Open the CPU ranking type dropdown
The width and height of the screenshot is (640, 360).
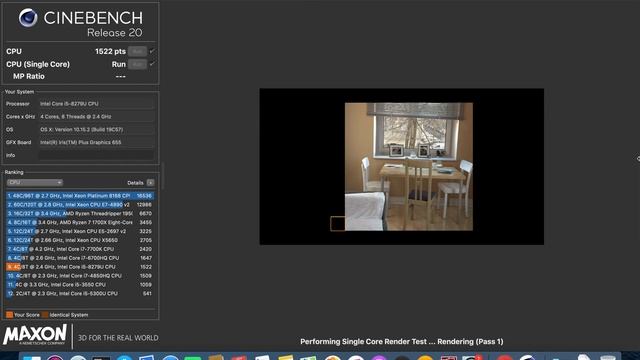pos(35,182)
